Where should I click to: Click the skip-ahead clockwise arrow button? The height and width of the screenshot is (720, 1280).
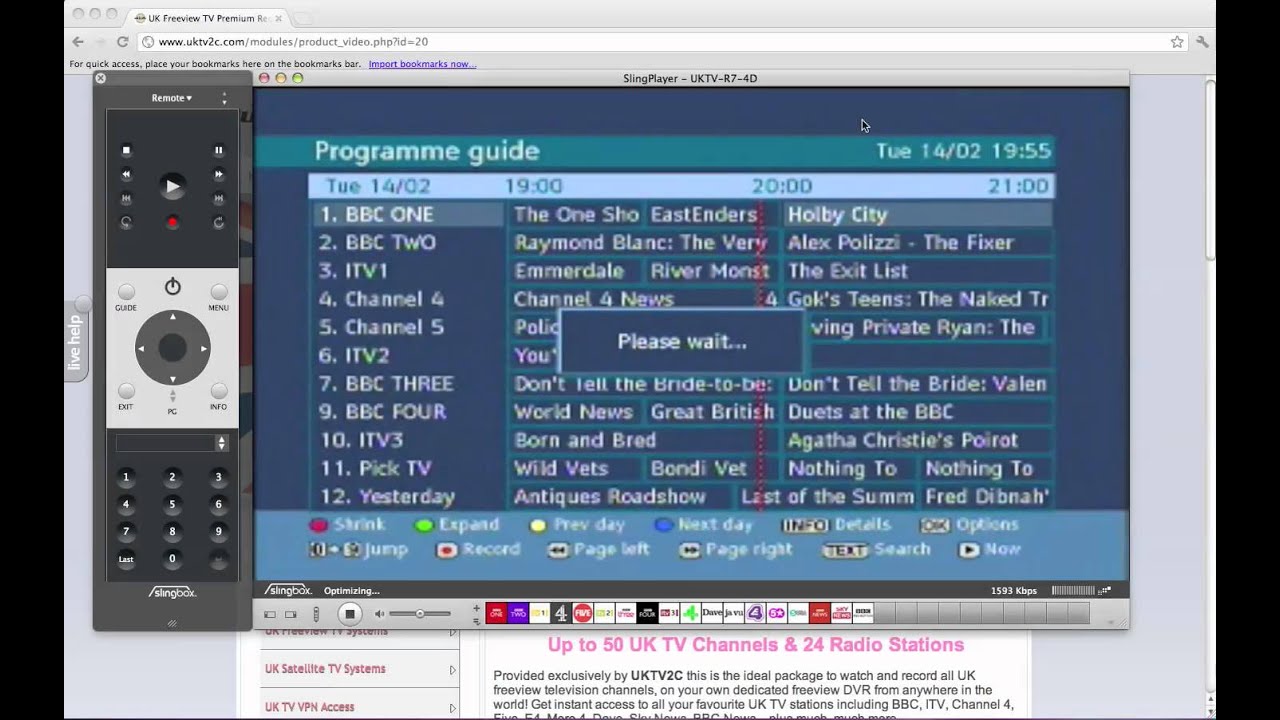pyautogui.click(x=218, y=223)
